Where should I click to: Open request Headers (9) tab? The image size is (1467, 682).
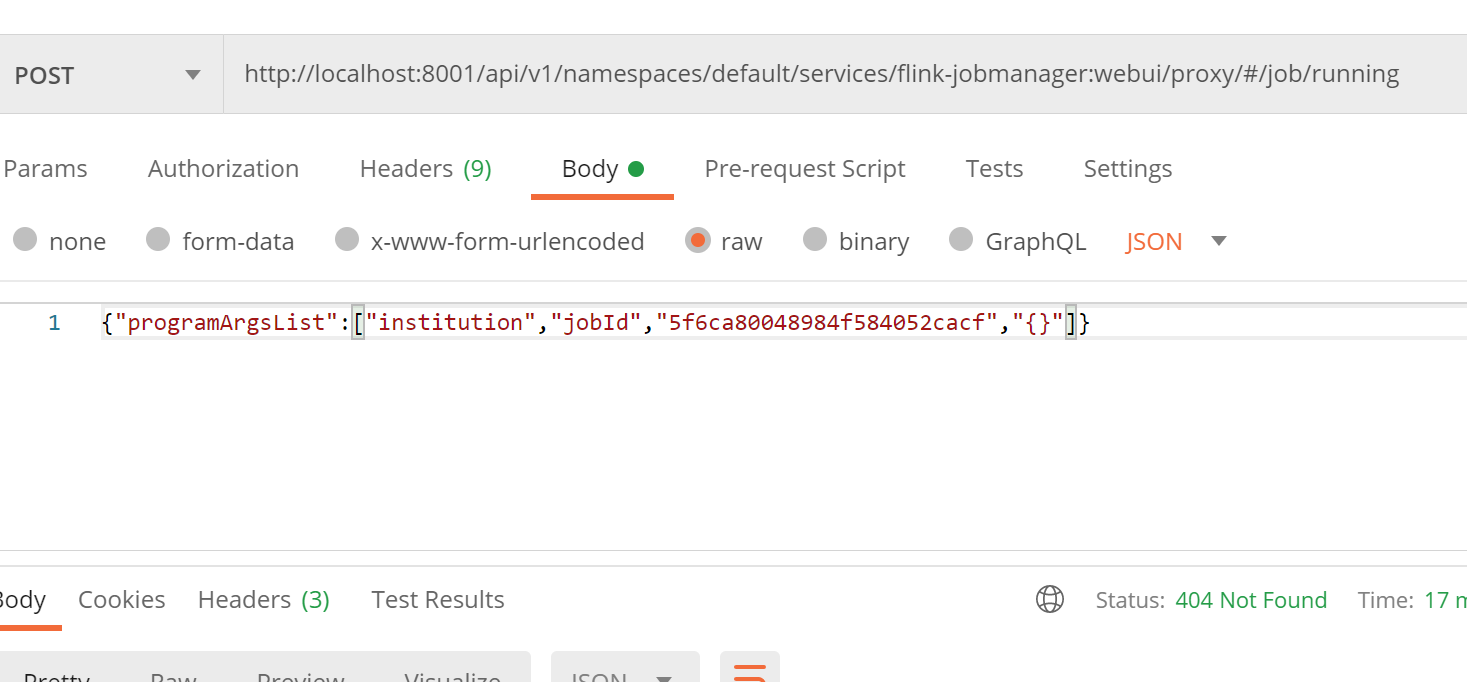425,169
